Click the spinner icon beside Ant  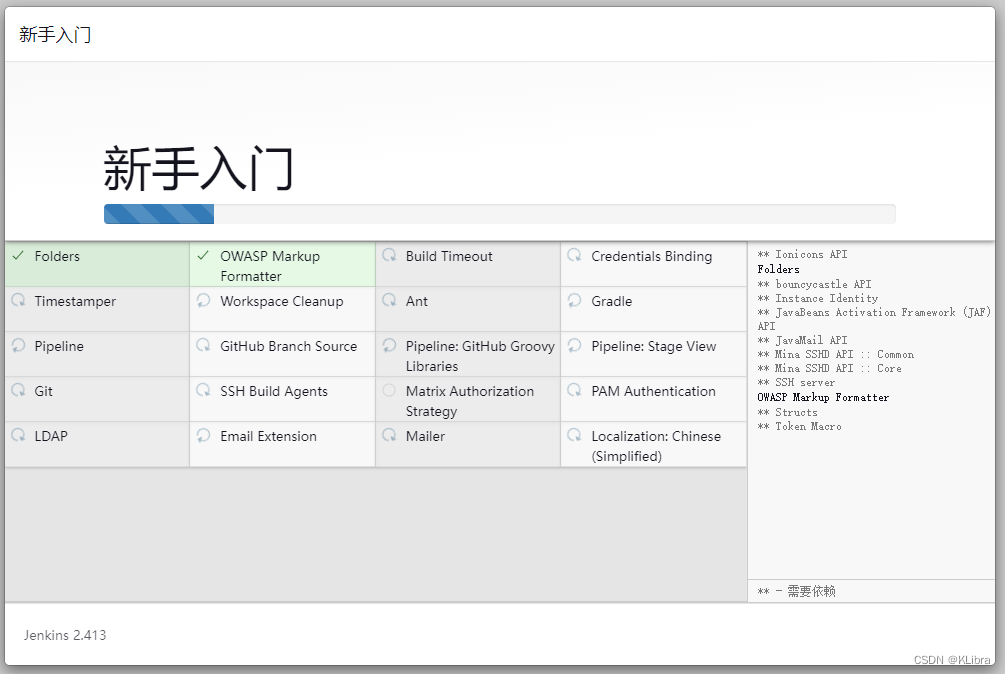pos(389,300)
